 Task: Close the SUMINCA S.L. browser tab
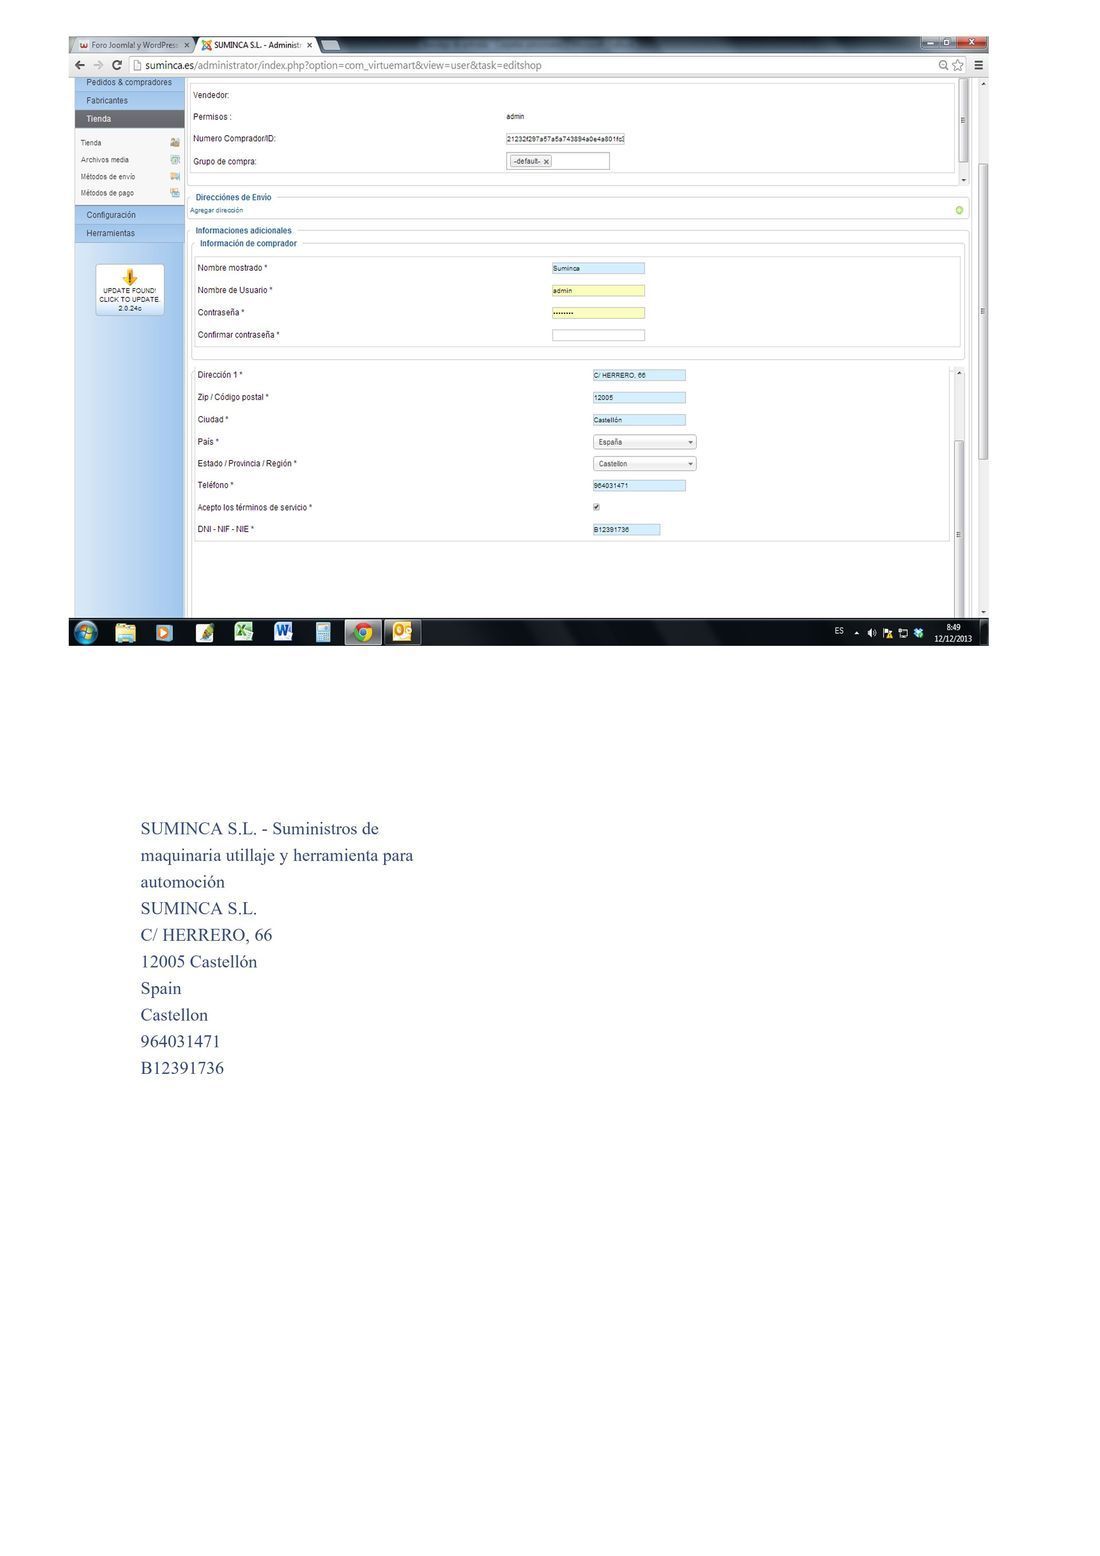pos(310,45)
